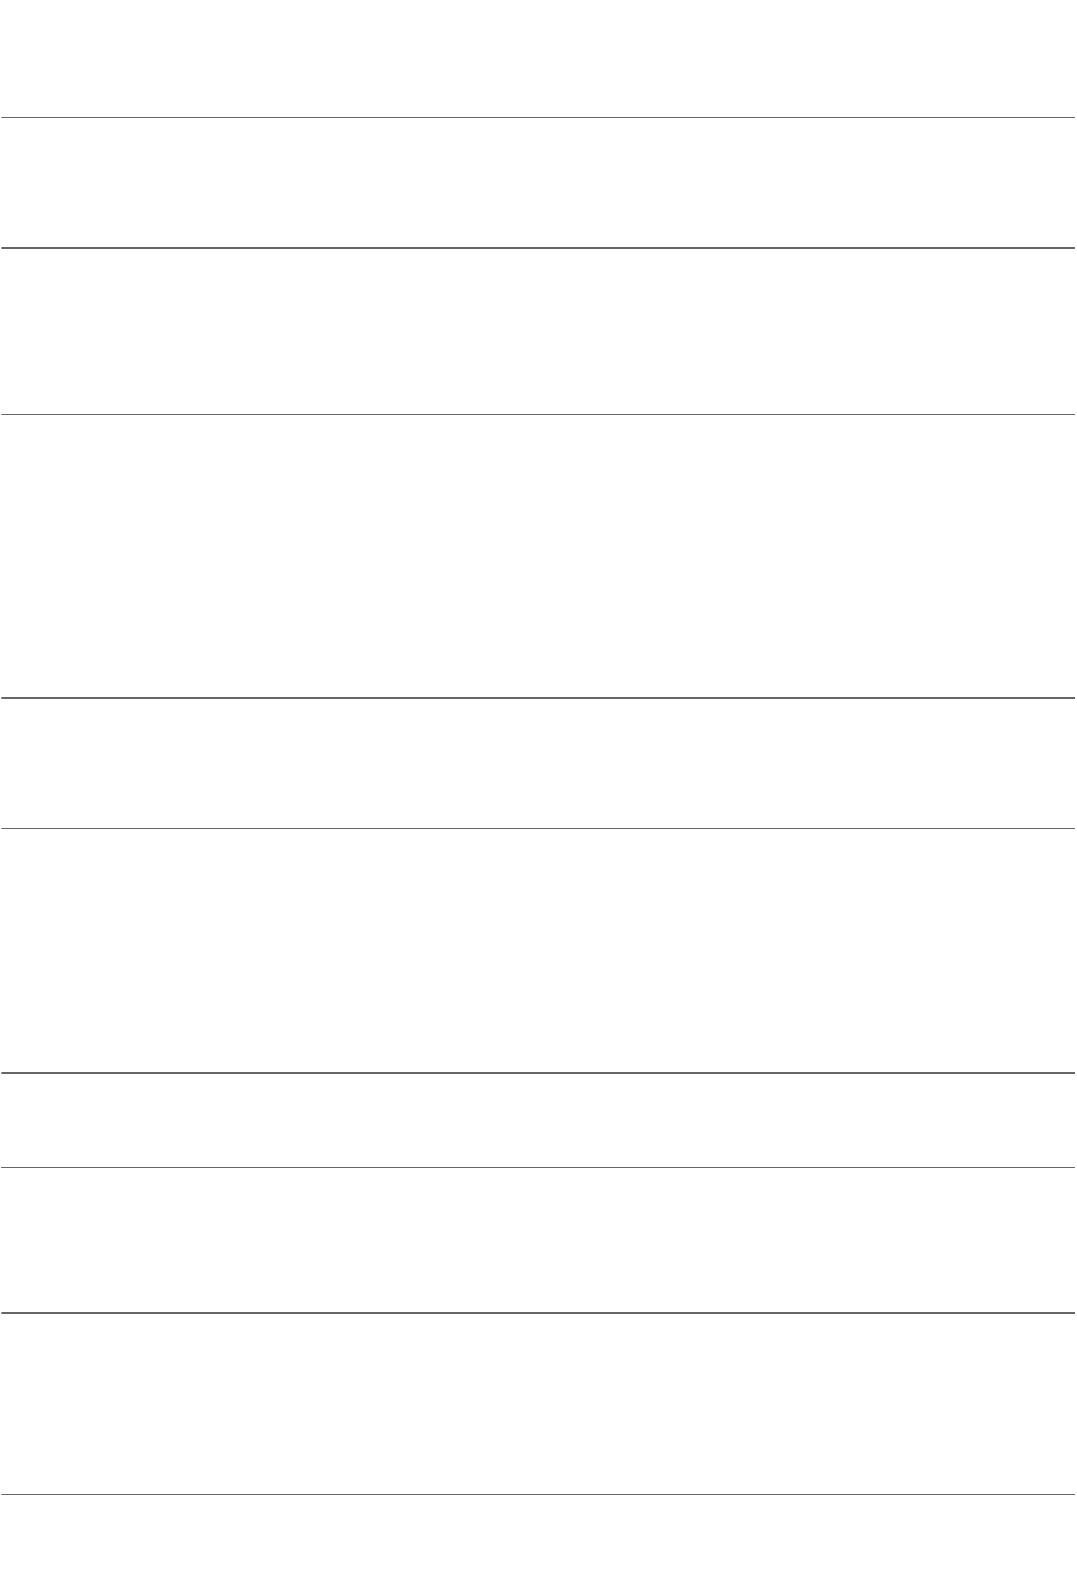
Task: Click the topmost horizontal divider line
Action: coord(538,118)
